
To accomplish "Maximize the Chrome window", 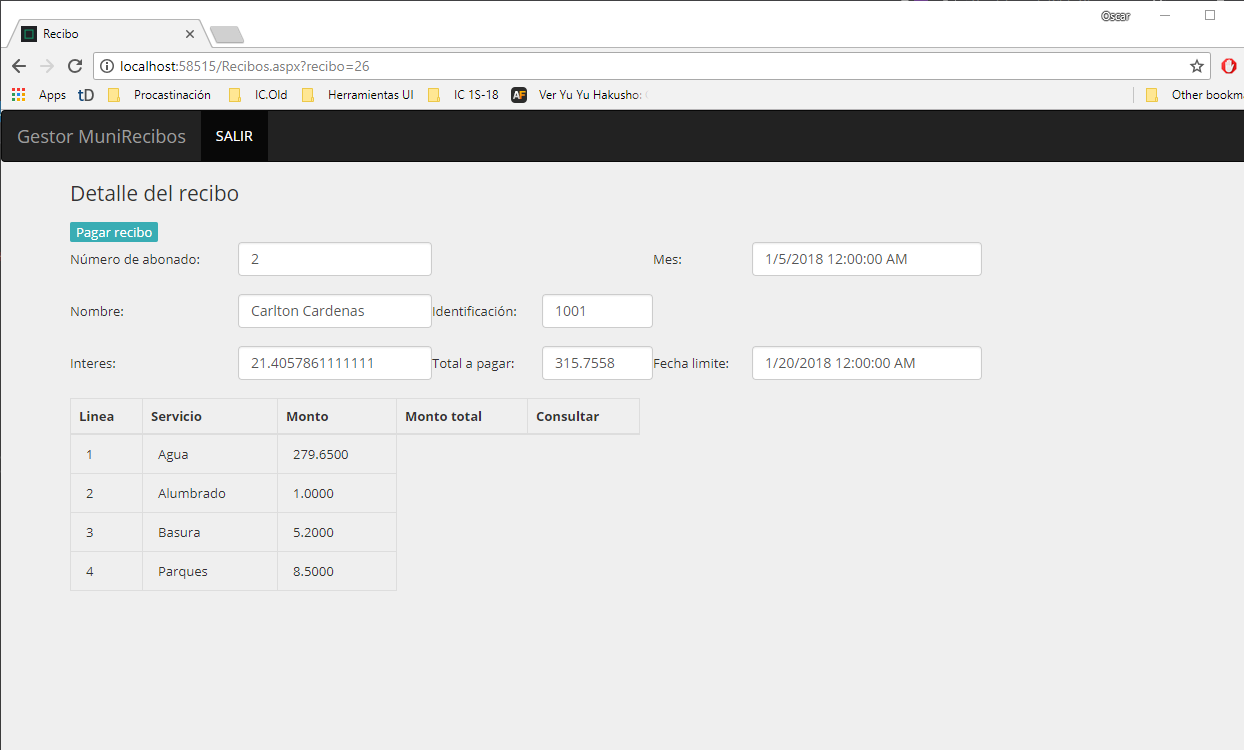I will click(1209, 16).
